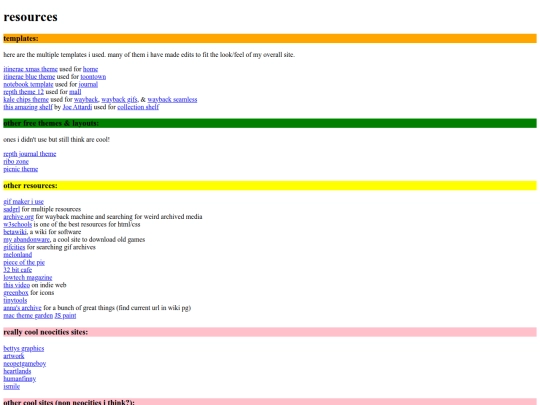Screen dimensions: 540x405
Task: Open the wayback seamless link
Action: point(172,100)
